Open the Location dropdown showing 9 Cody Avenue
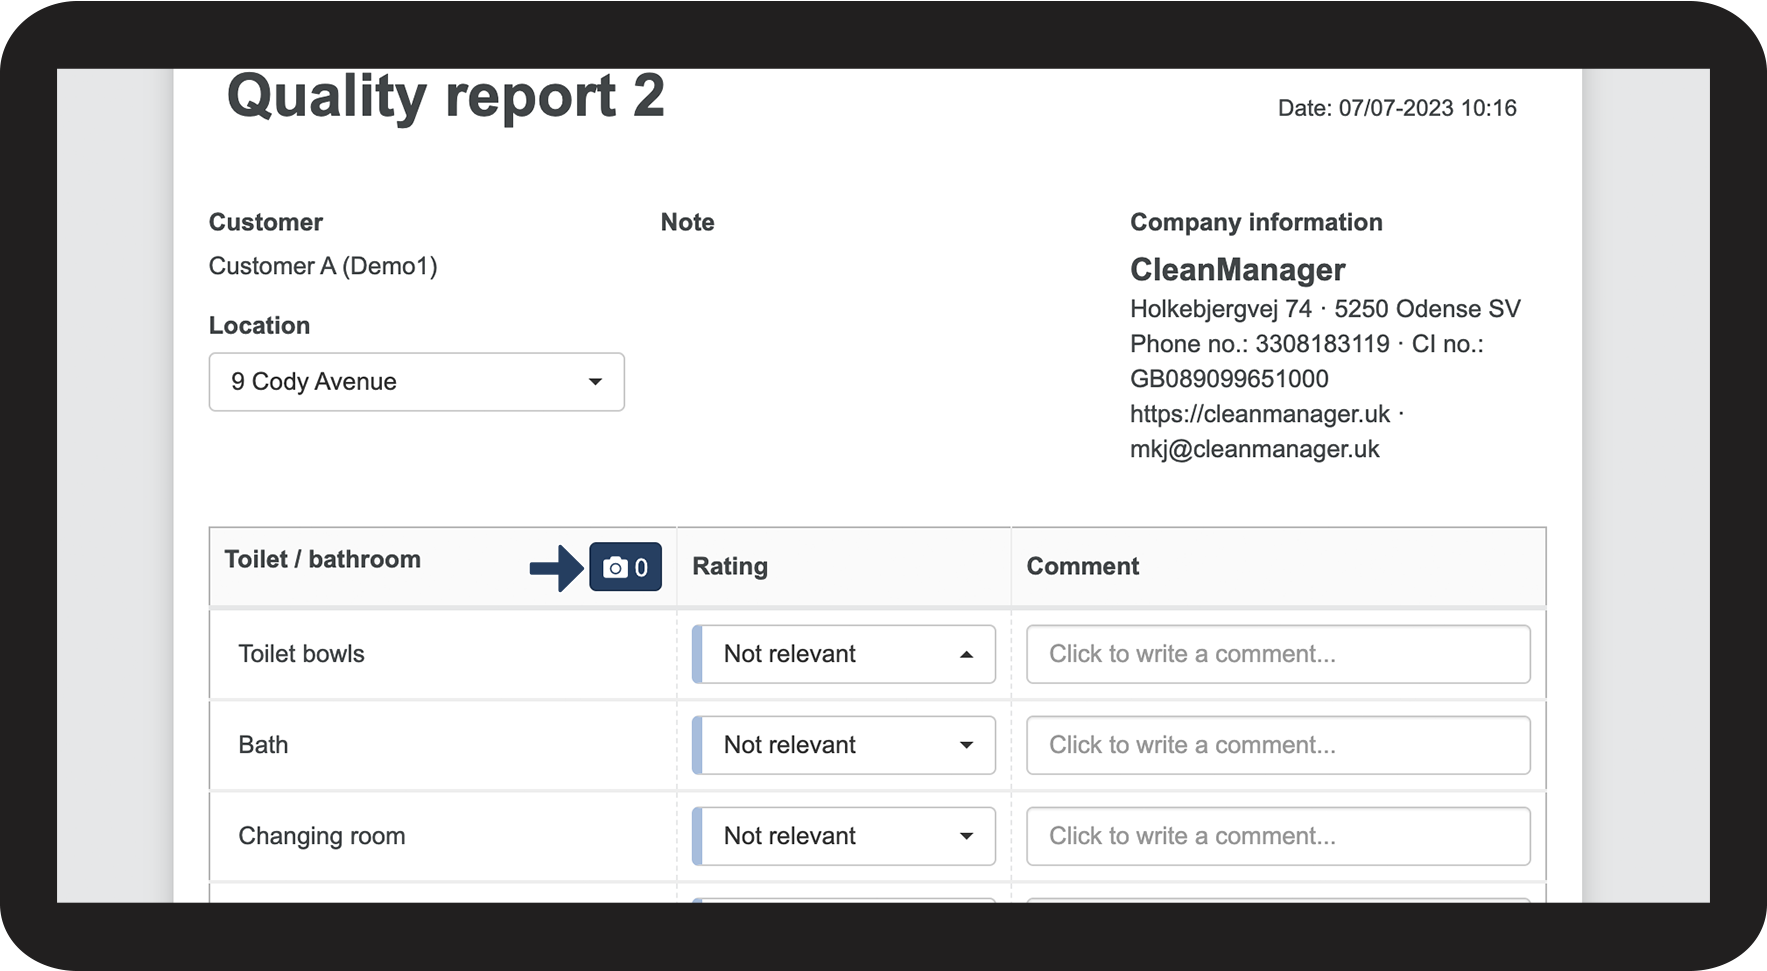This screenshot has width=1767, height=971. (416, 382)
